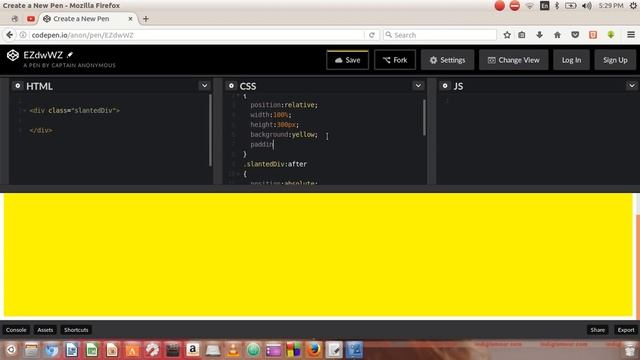This screenshot has height=360, width=640.
Task: Expand the HTML panel dropdown chevron
Action: tap(204, 86)
